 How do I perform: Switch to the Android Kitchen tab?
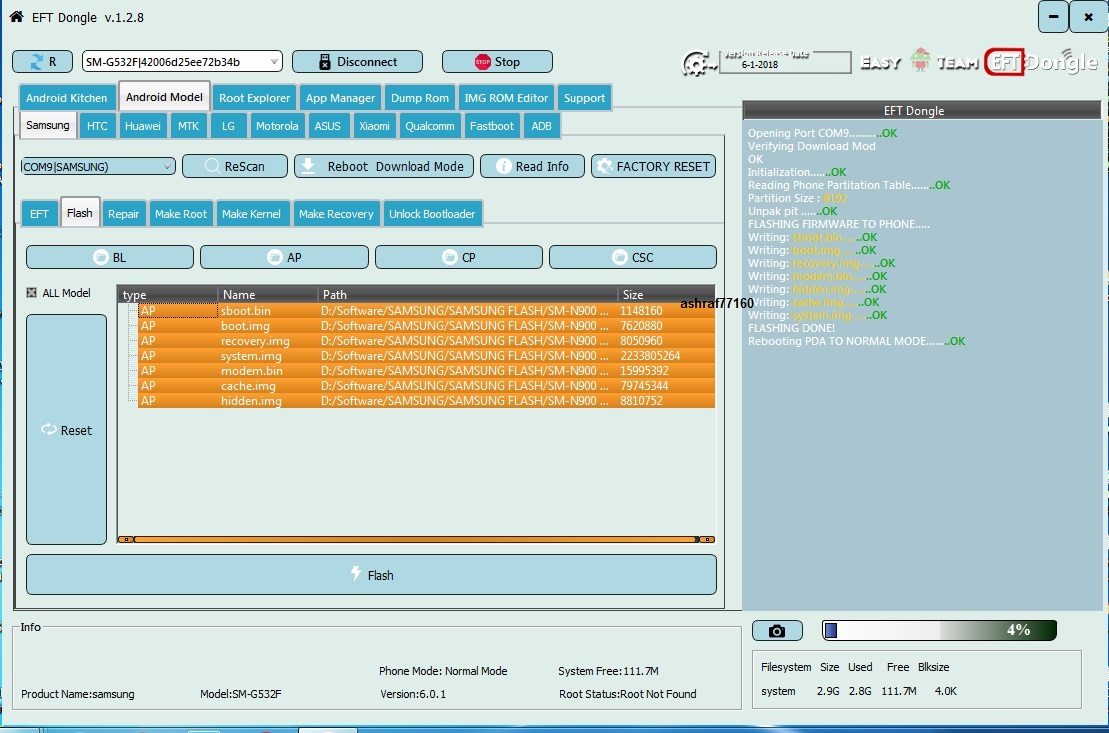click(66, 98)
